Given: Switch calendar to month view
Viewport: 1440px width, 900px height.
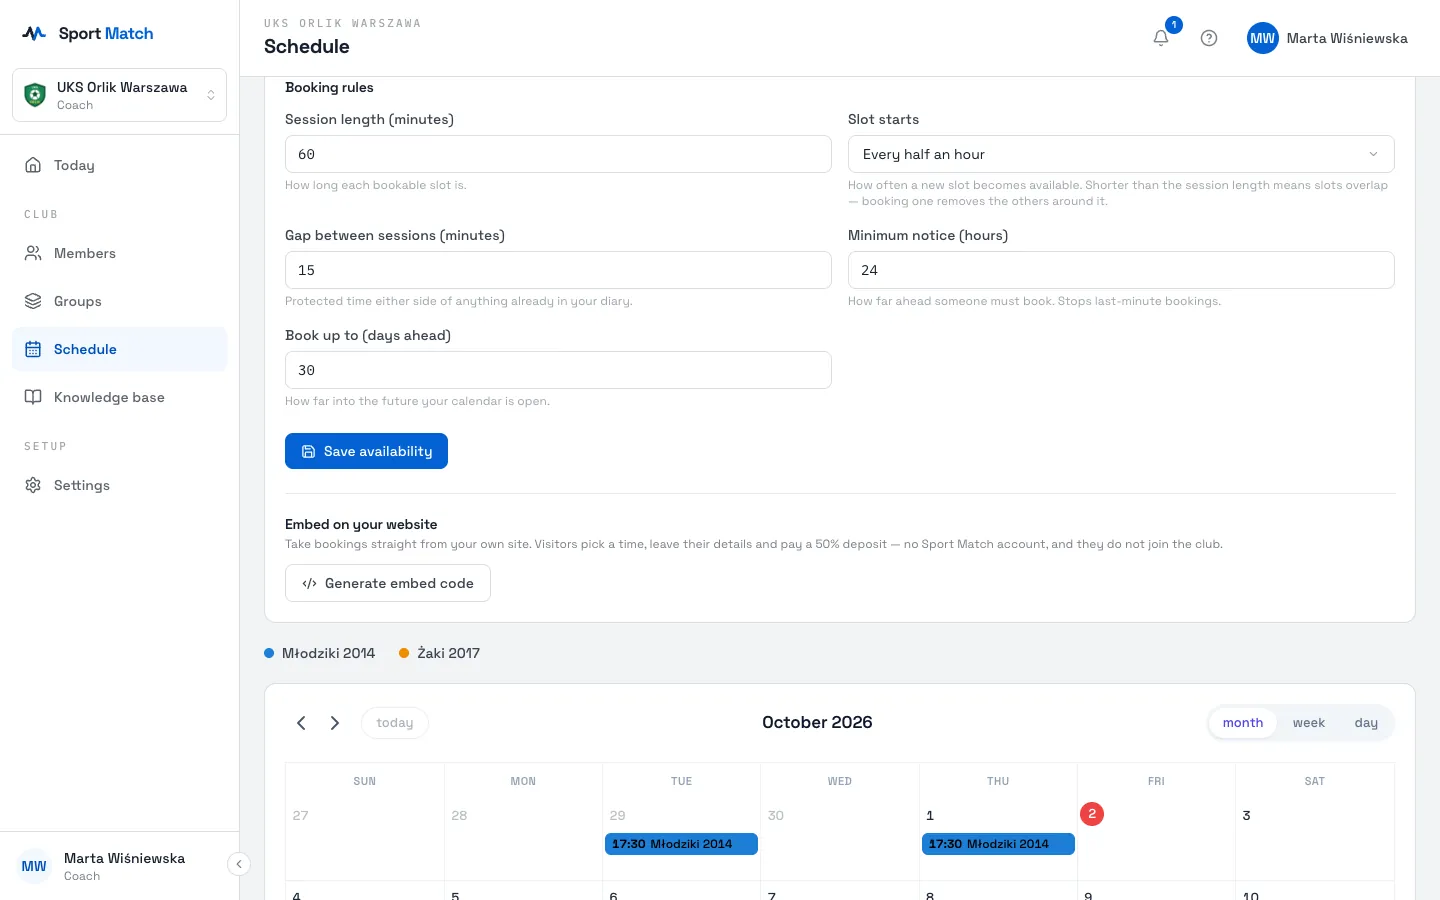Looking at the screenshot, I should point(1243,723).
